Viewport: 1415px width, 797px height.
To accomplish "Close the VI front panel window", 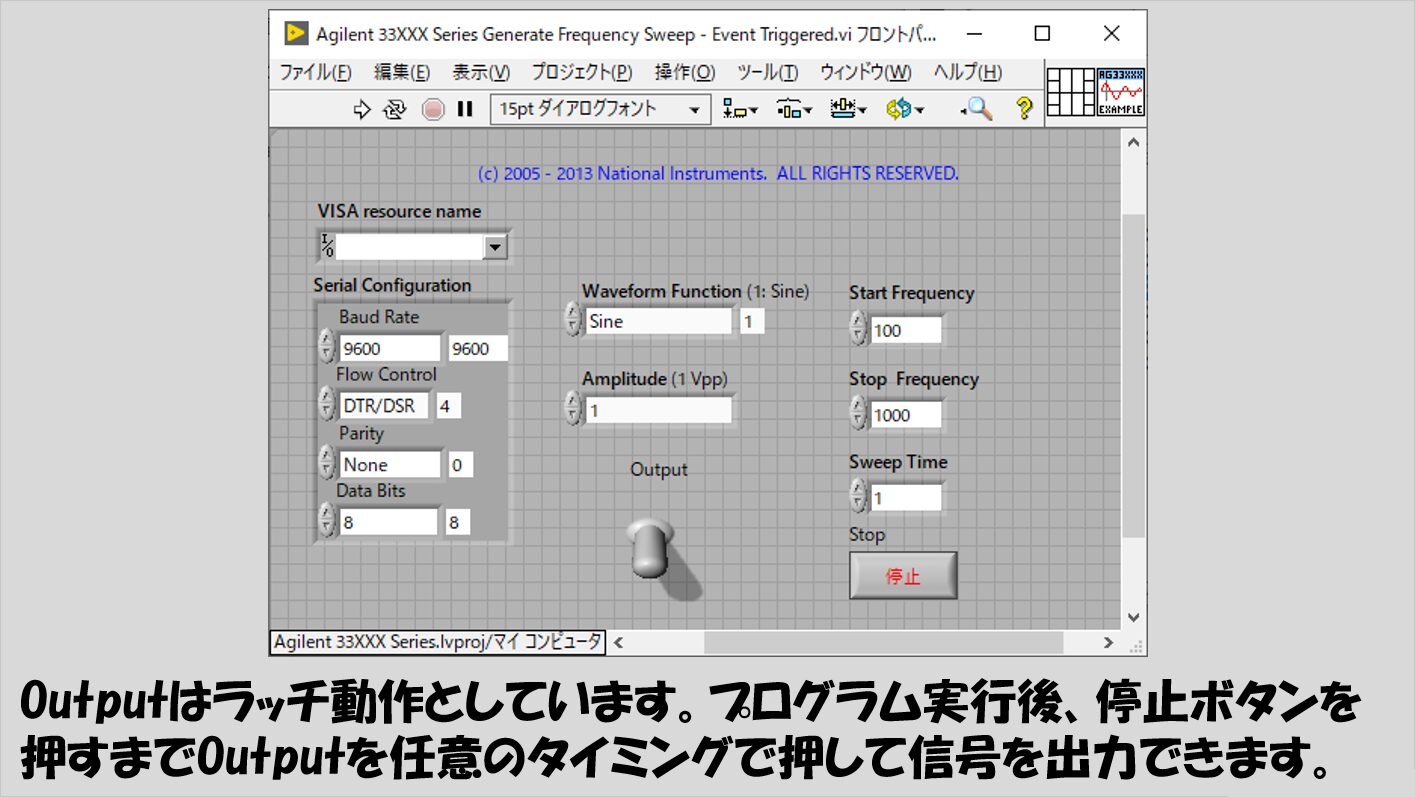I will [1111, 33].
